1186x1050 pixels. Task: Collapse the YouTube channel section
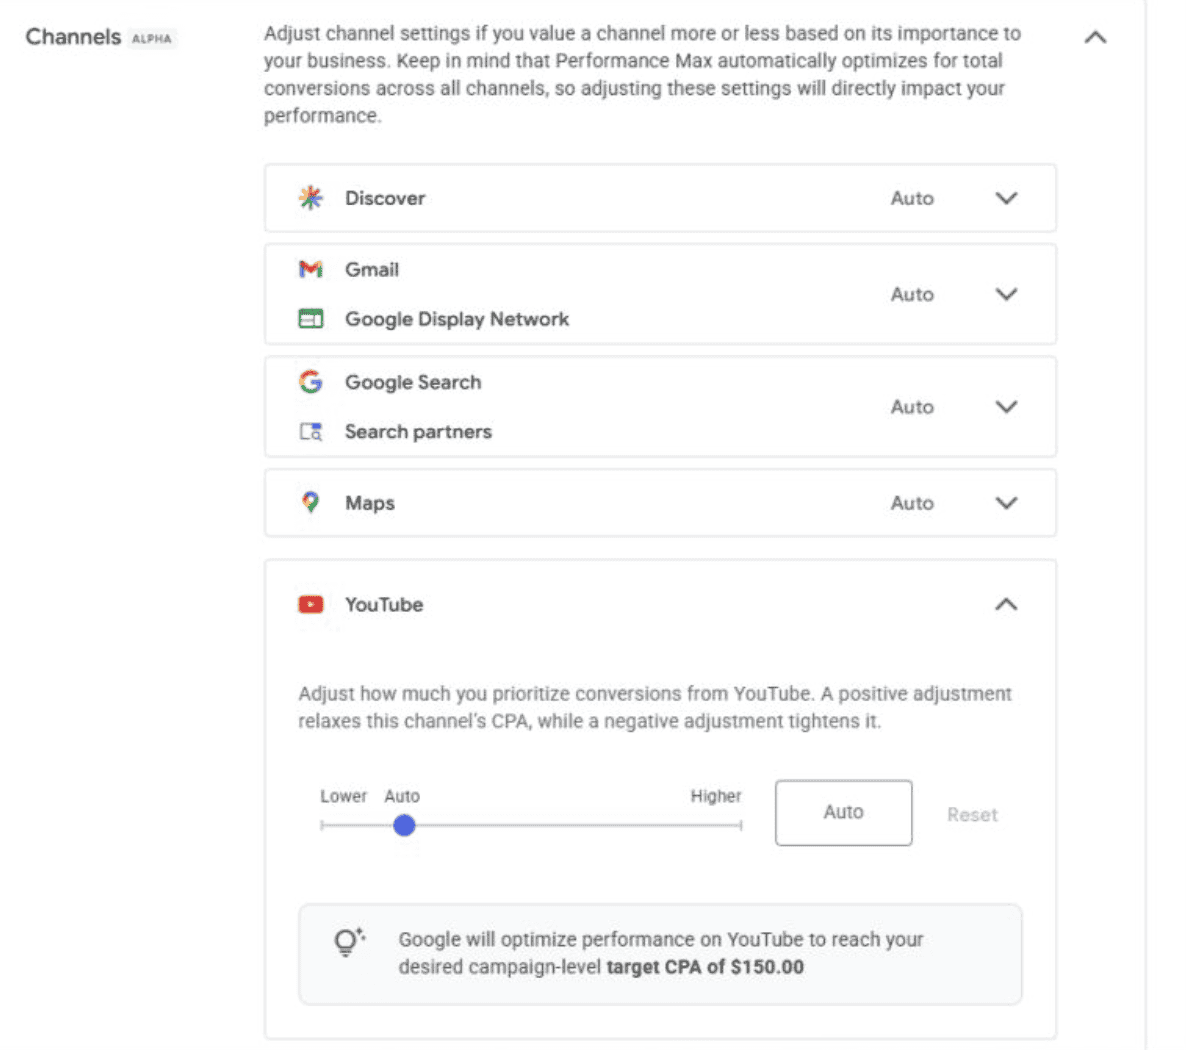(x=1006, y=604)
